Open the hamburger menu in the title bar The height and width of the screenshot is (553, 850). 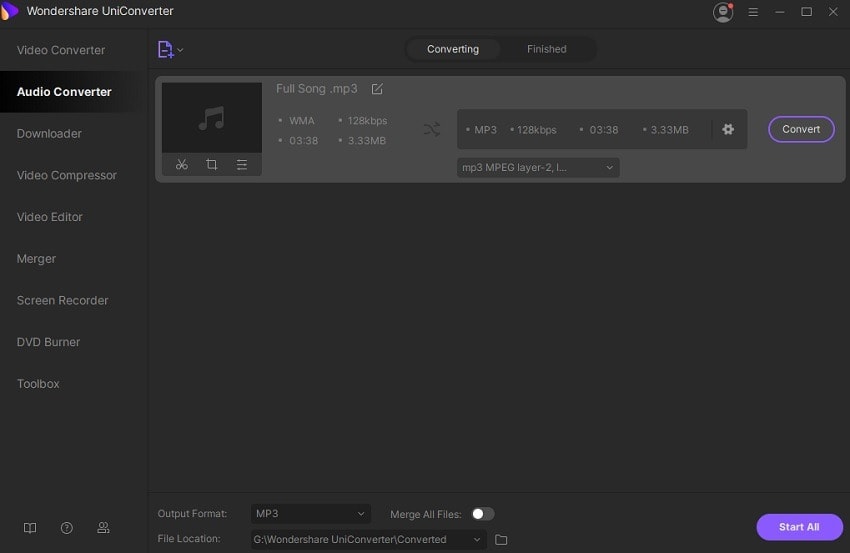tap(753, 11)
